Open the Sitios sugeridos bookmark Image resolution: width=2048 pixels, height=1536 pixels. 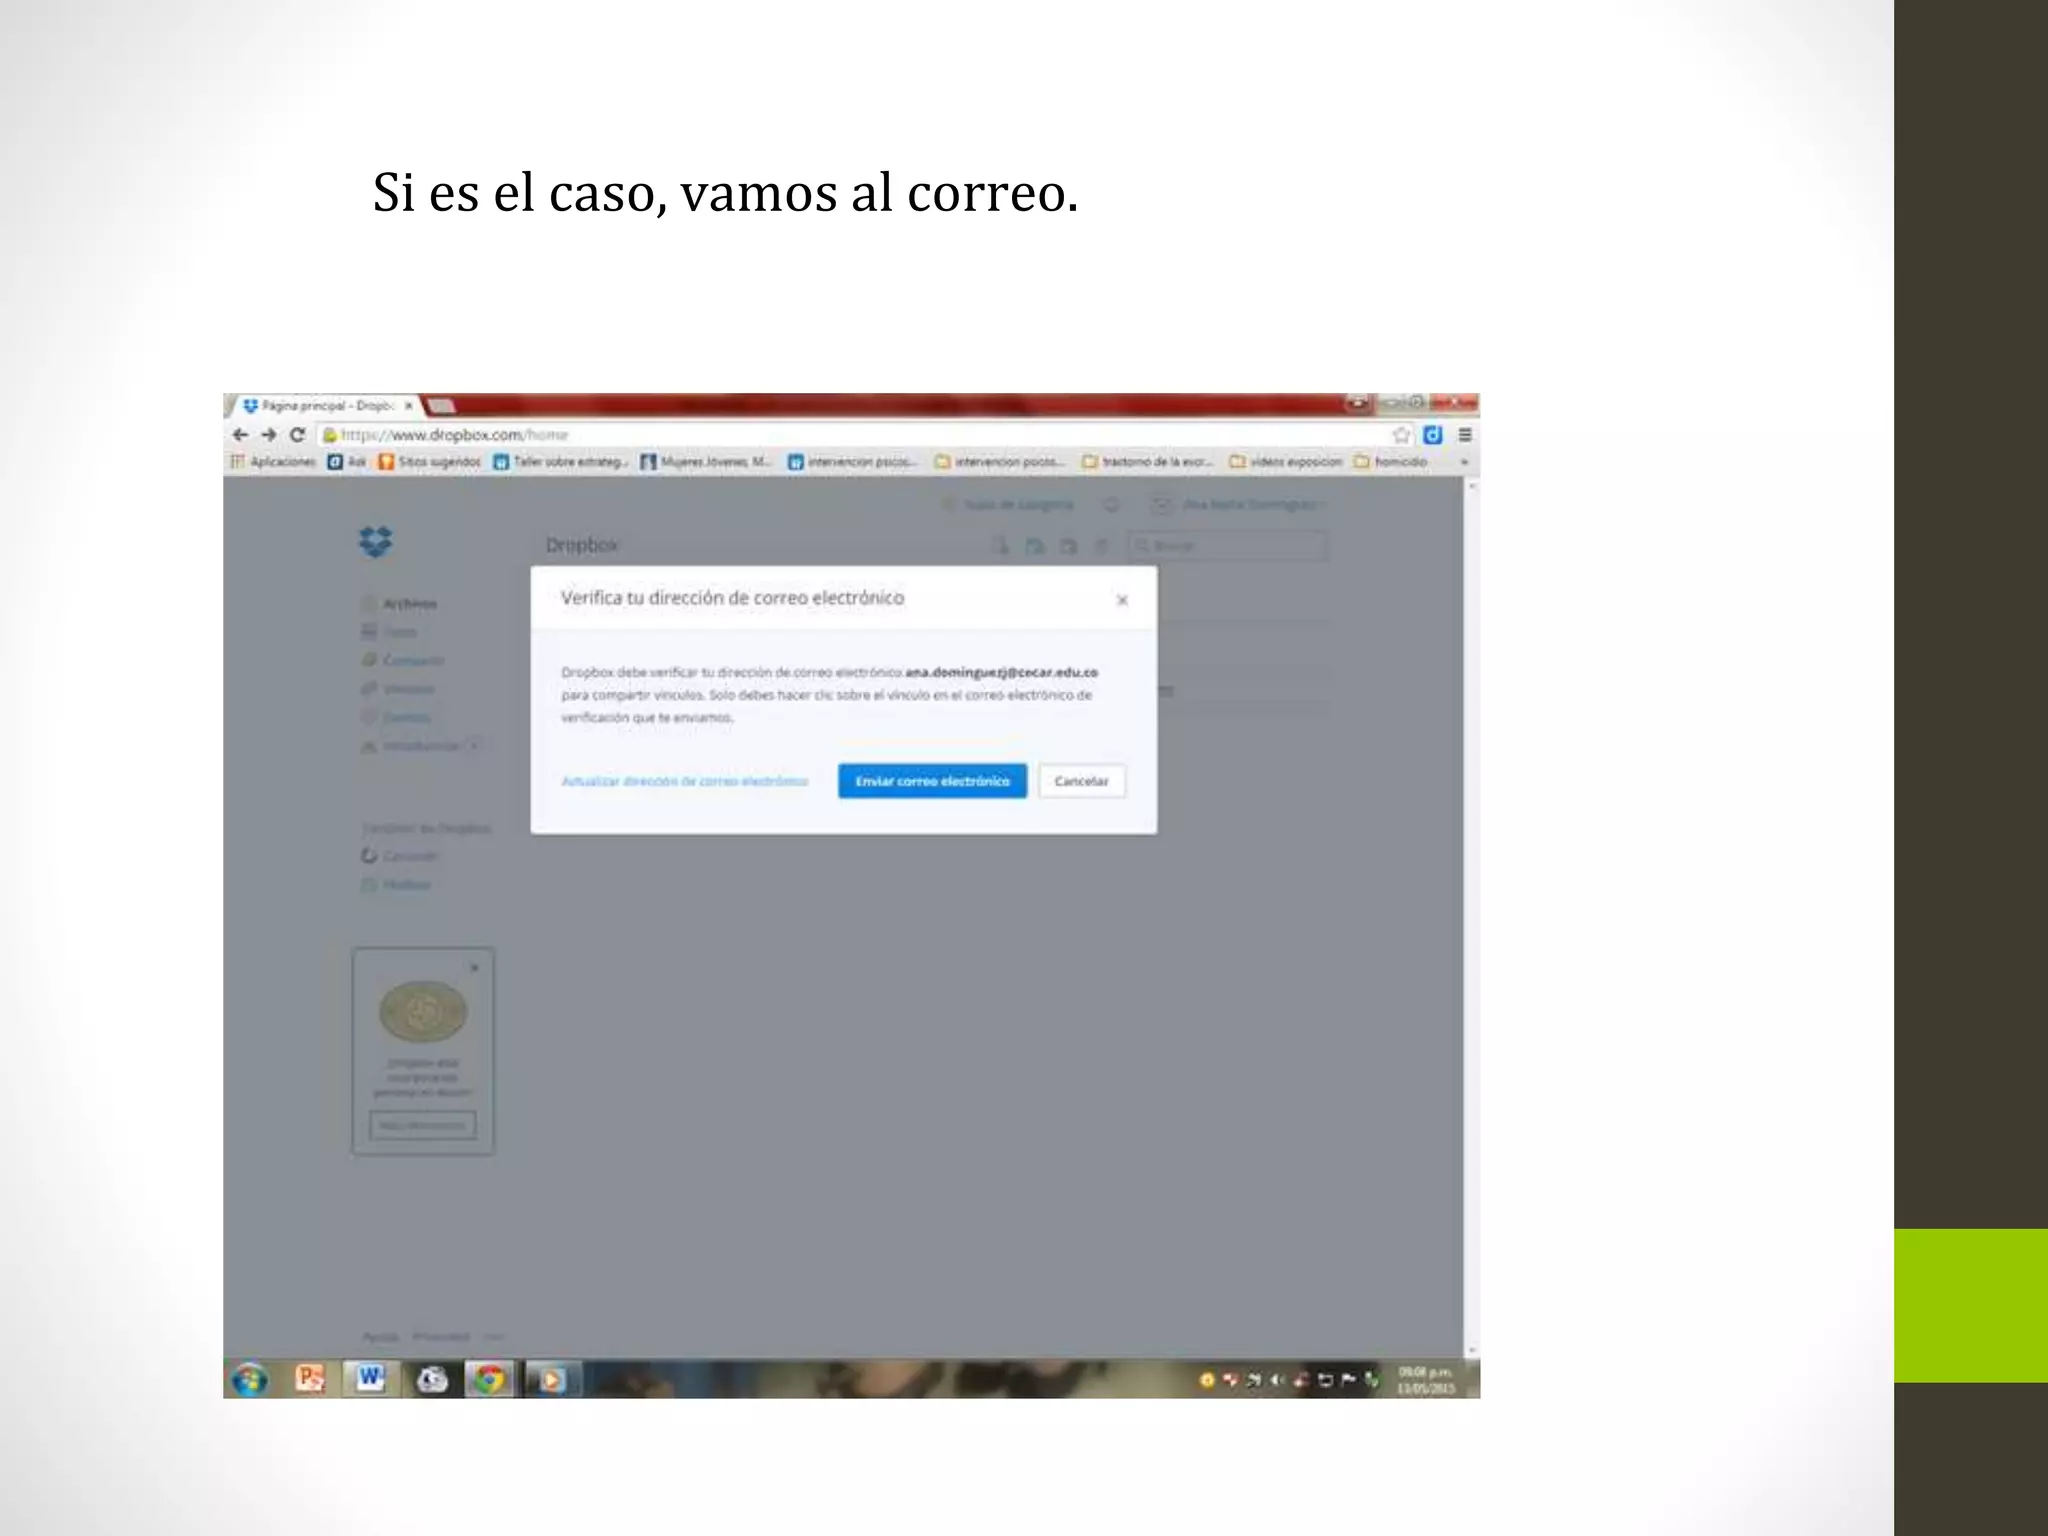tap(429, 462)
